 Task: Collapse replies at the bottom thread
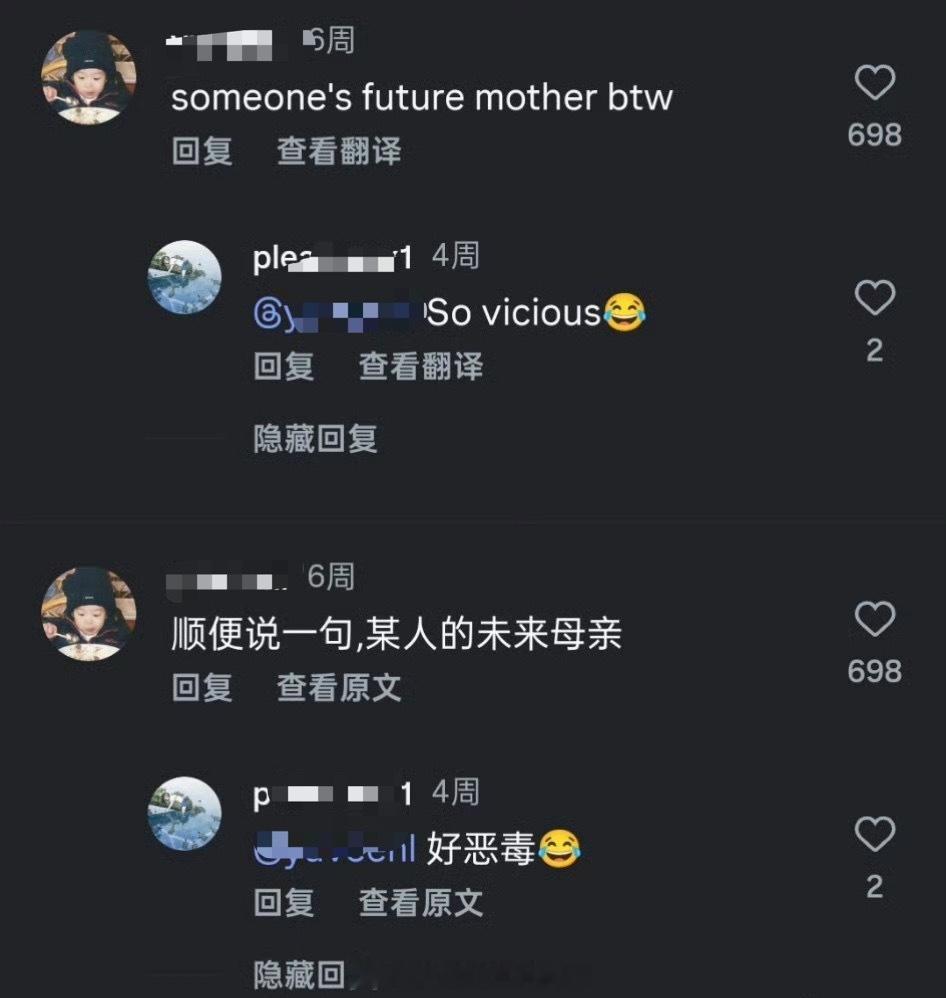click(299, 975)
